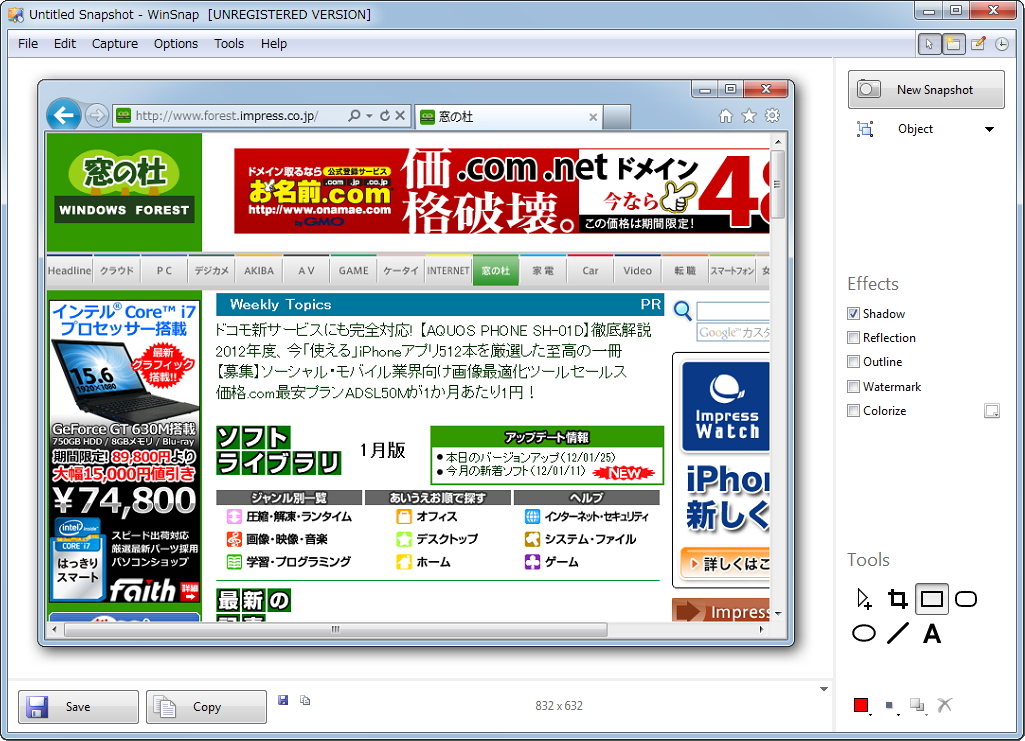The image size is (1025, 741).
Task: Pick the Line drawing tool
Action: point(897,632)
